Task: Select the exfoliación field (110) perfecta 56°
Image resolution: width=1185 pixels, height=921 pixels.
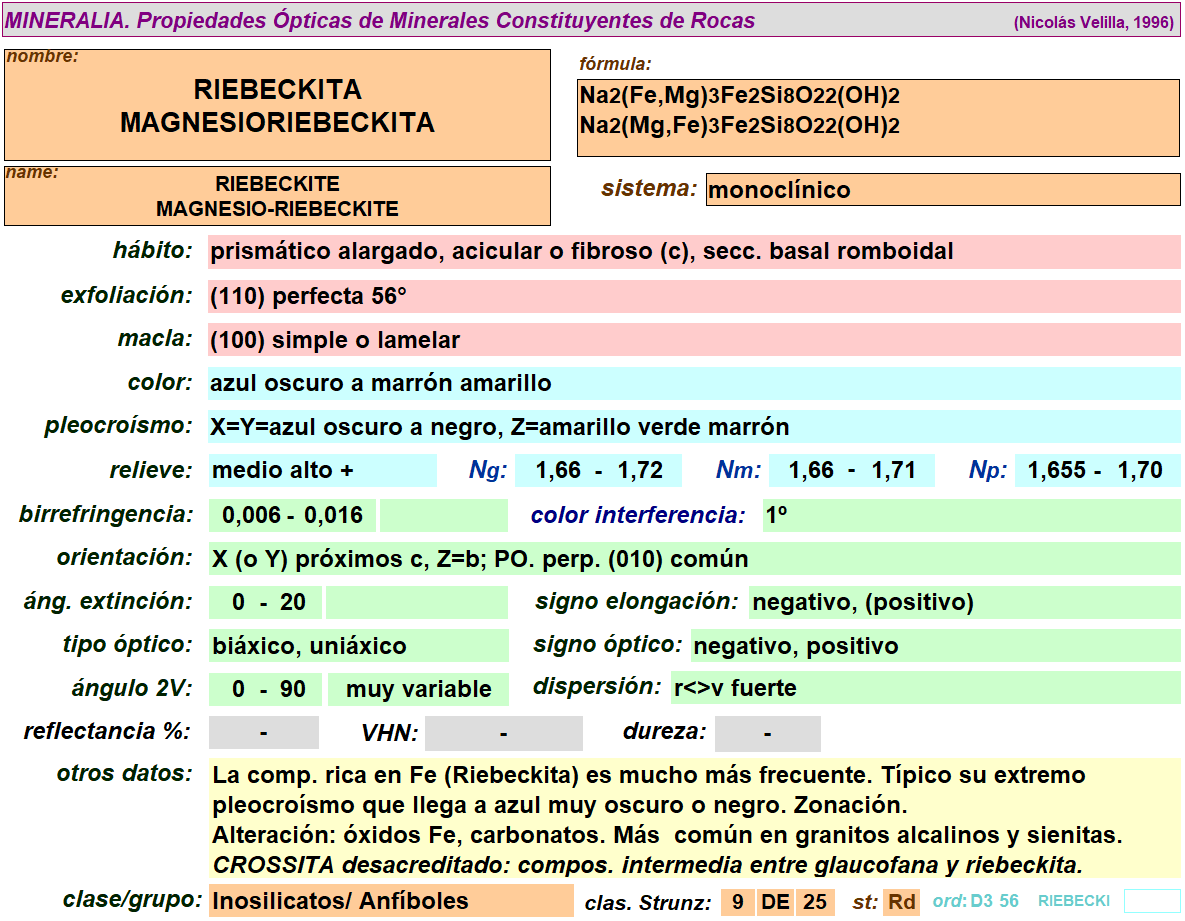Action: pyautogui.click(x=694, y=296)
